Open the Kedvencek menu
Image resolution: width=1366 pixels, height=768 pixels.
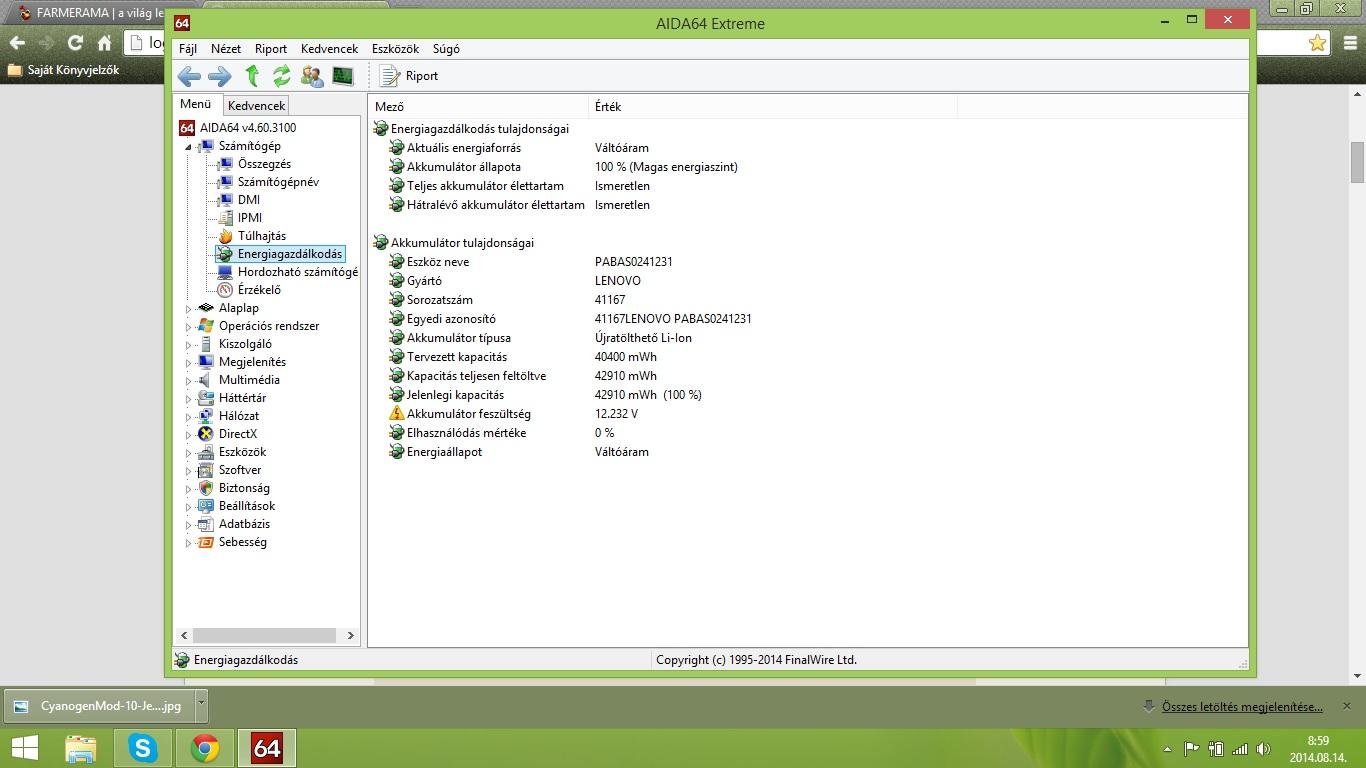click(329, 48)
